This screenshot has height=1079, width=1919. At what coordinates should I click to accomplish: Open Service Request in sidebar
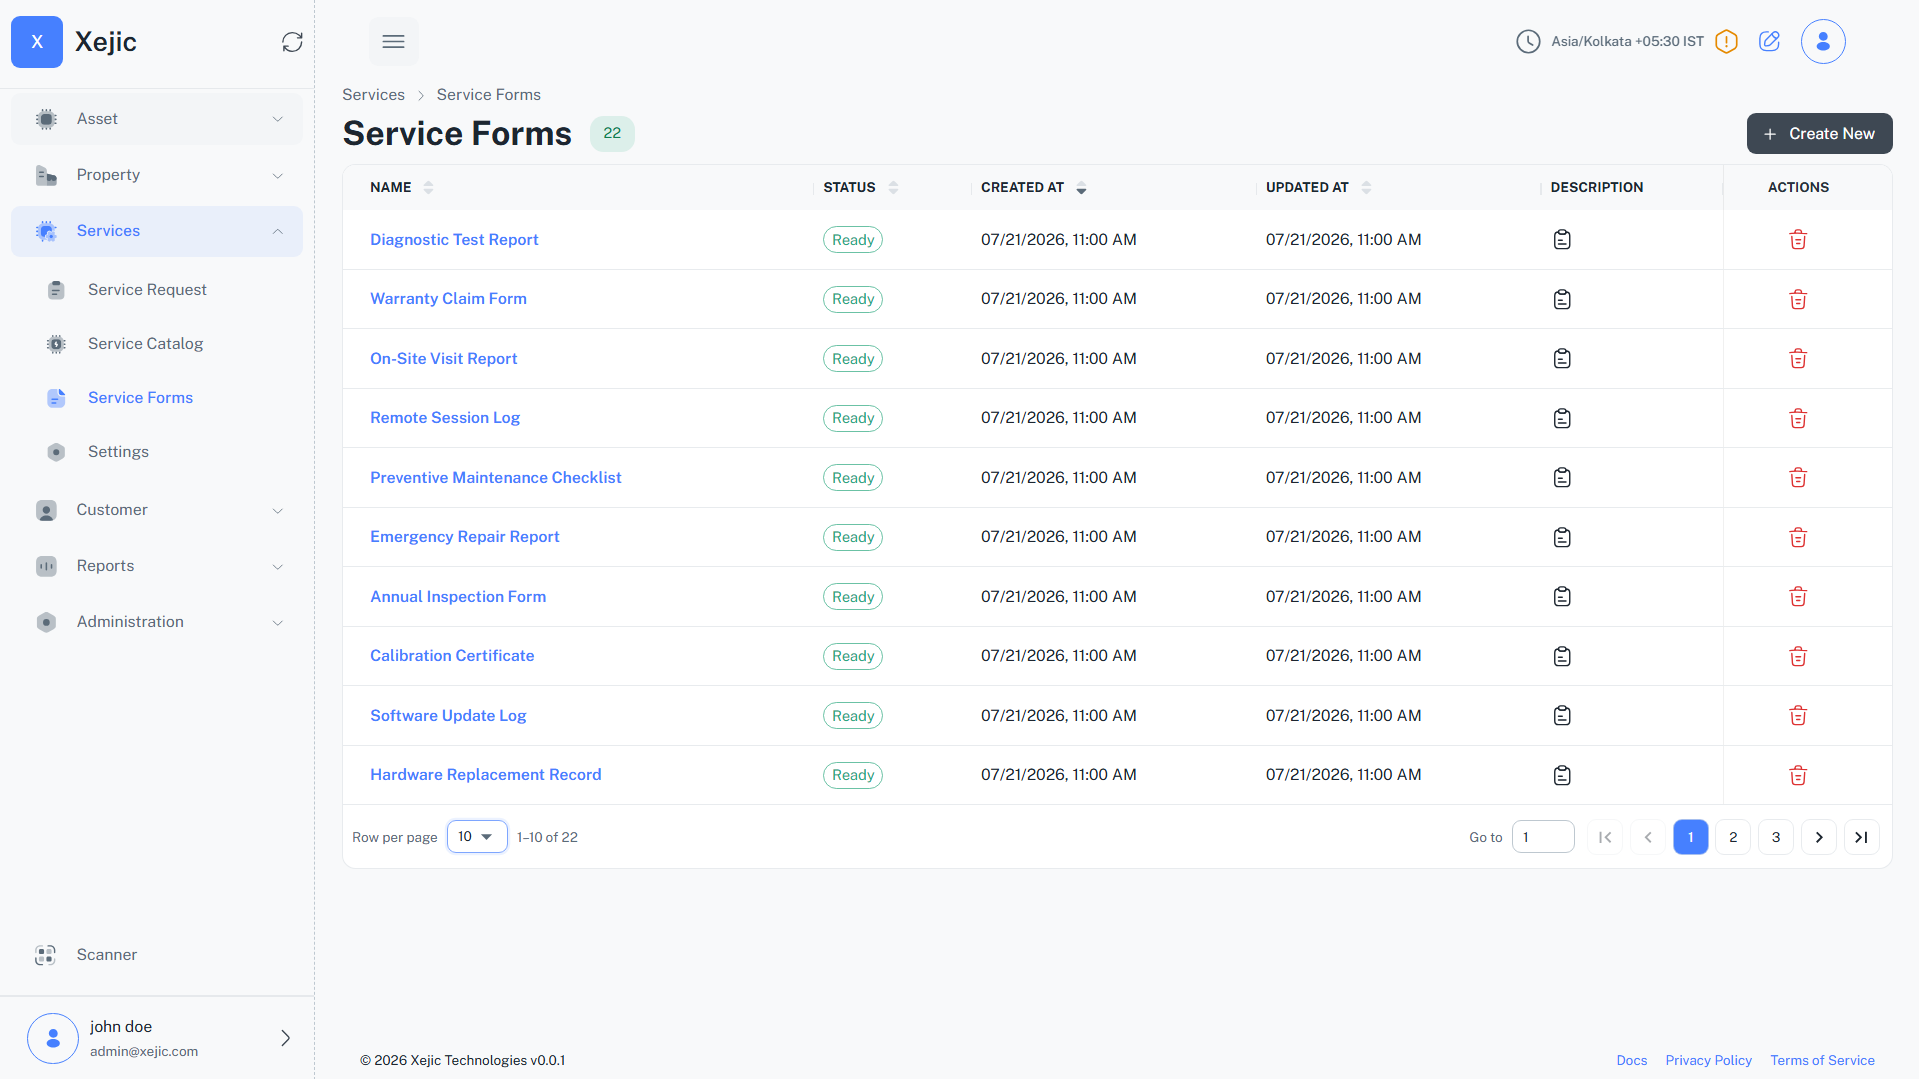click(147, 290)
